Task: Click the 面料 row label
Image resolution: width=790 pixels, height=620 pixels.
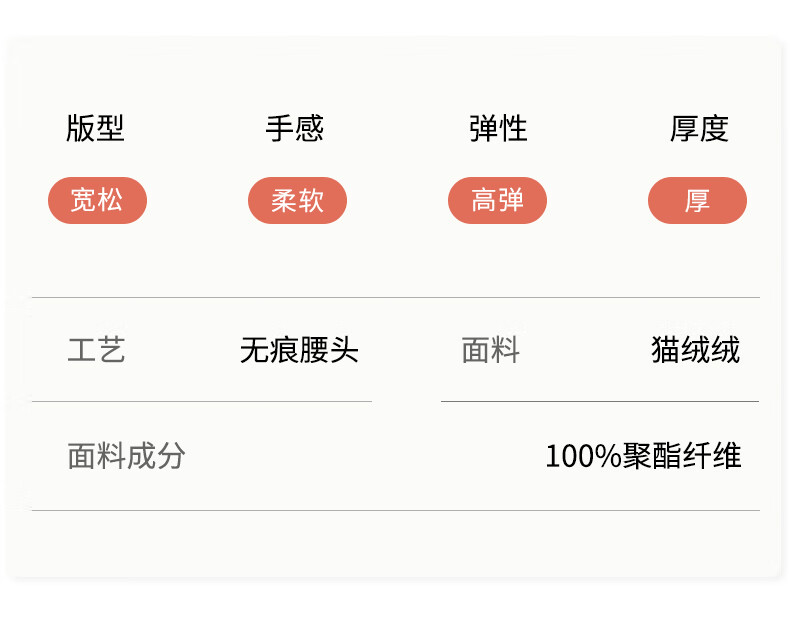Action: 490,350
